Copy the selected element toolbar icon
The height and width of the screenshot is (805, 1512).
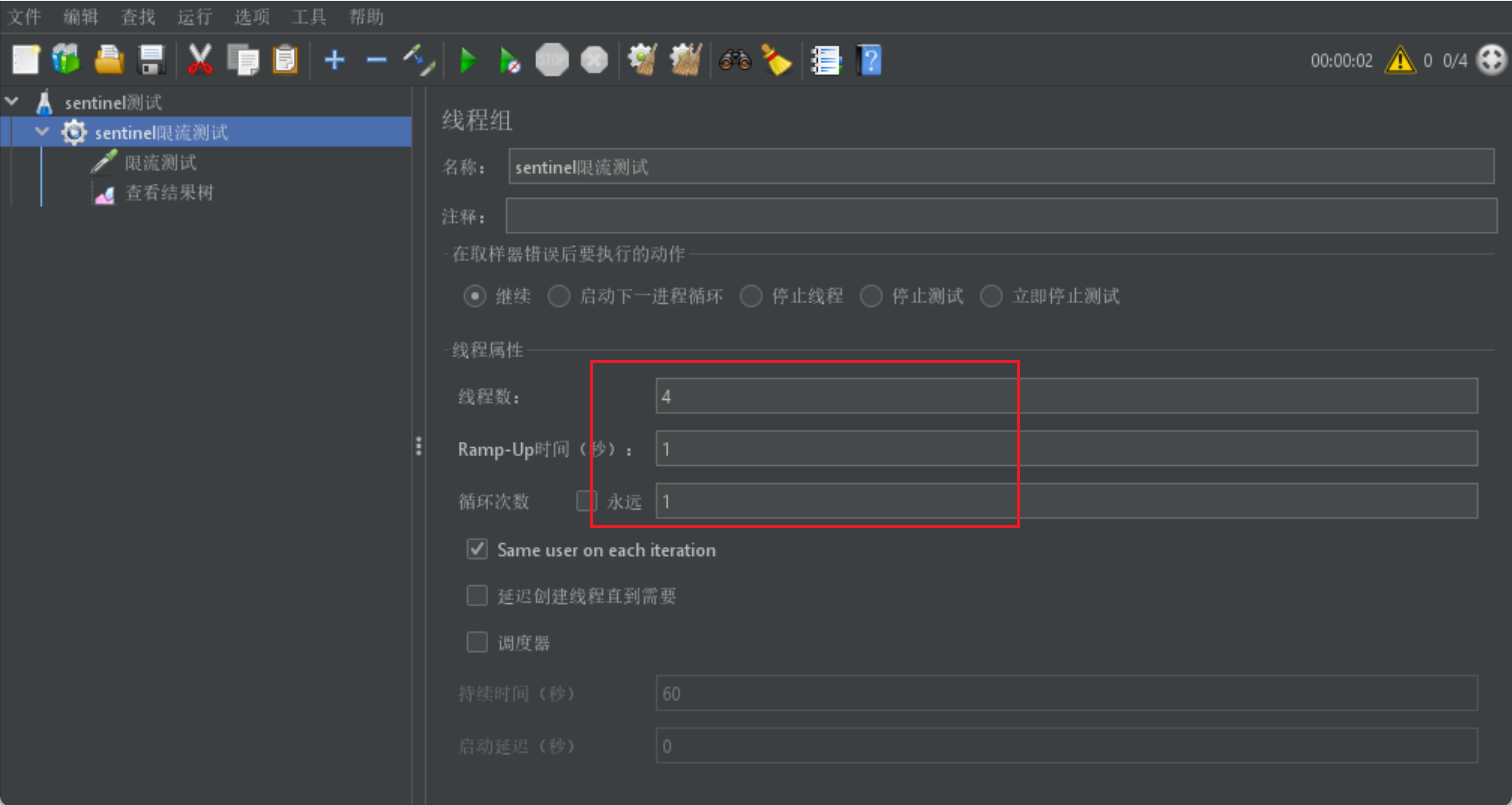click(x=242, y=60)
